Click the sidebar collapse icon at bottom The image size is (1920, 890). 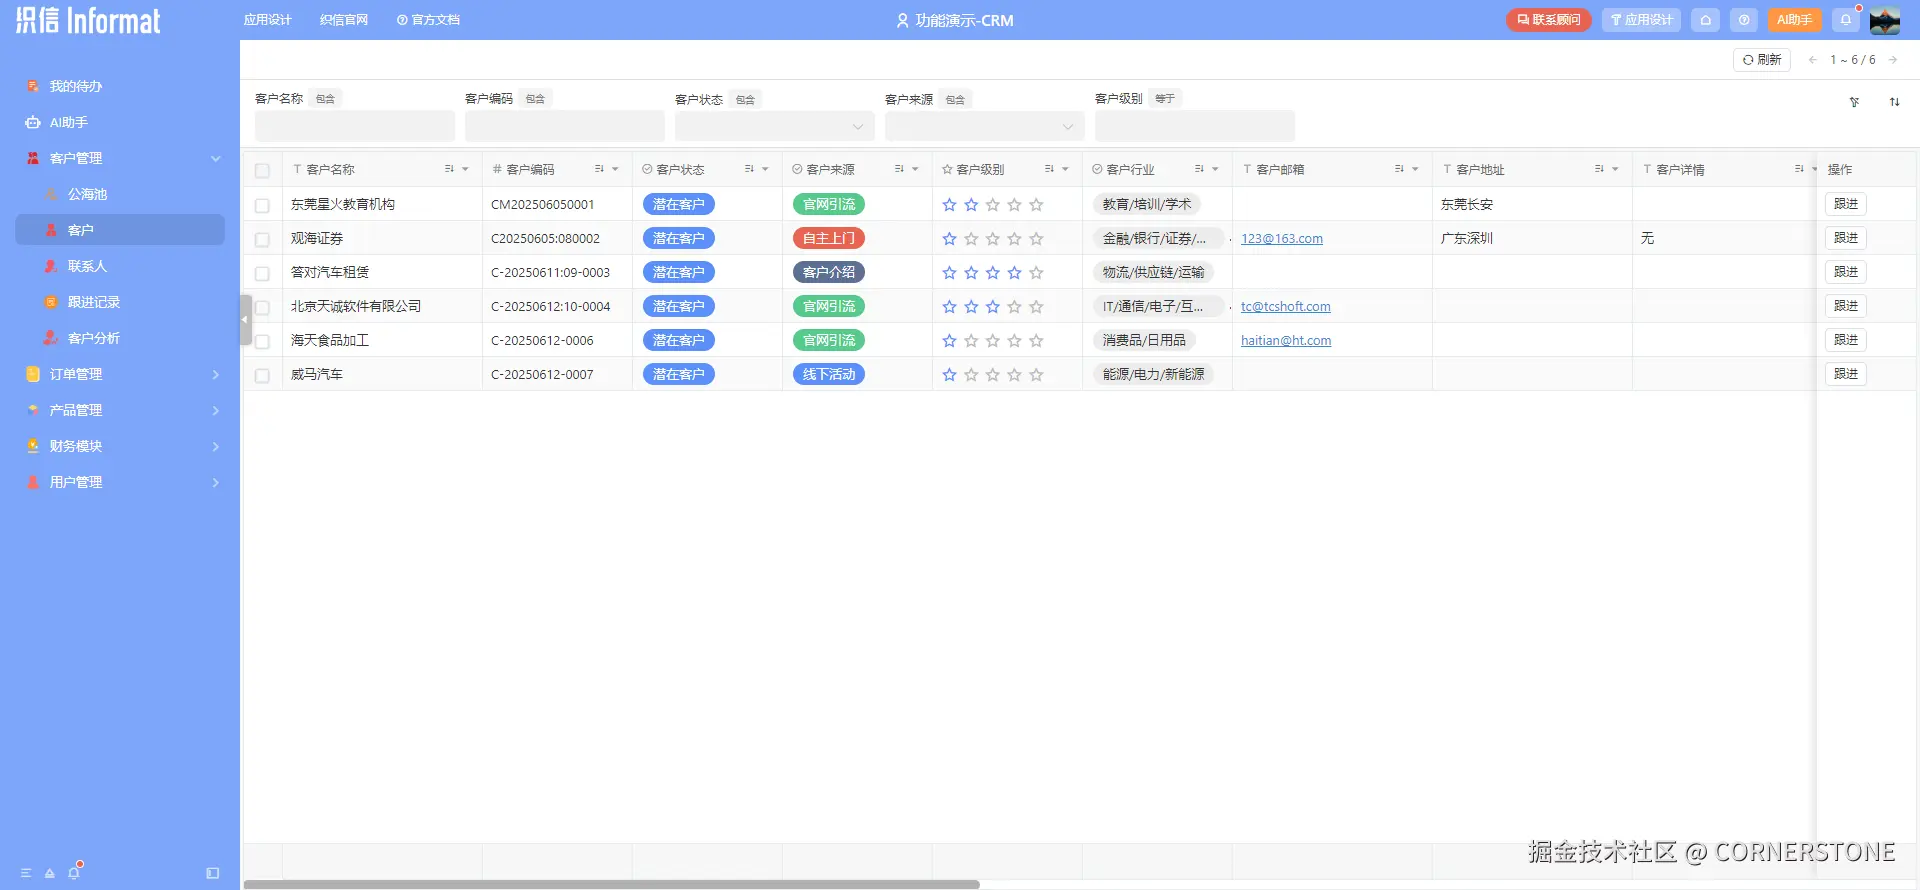pos(212,873)
